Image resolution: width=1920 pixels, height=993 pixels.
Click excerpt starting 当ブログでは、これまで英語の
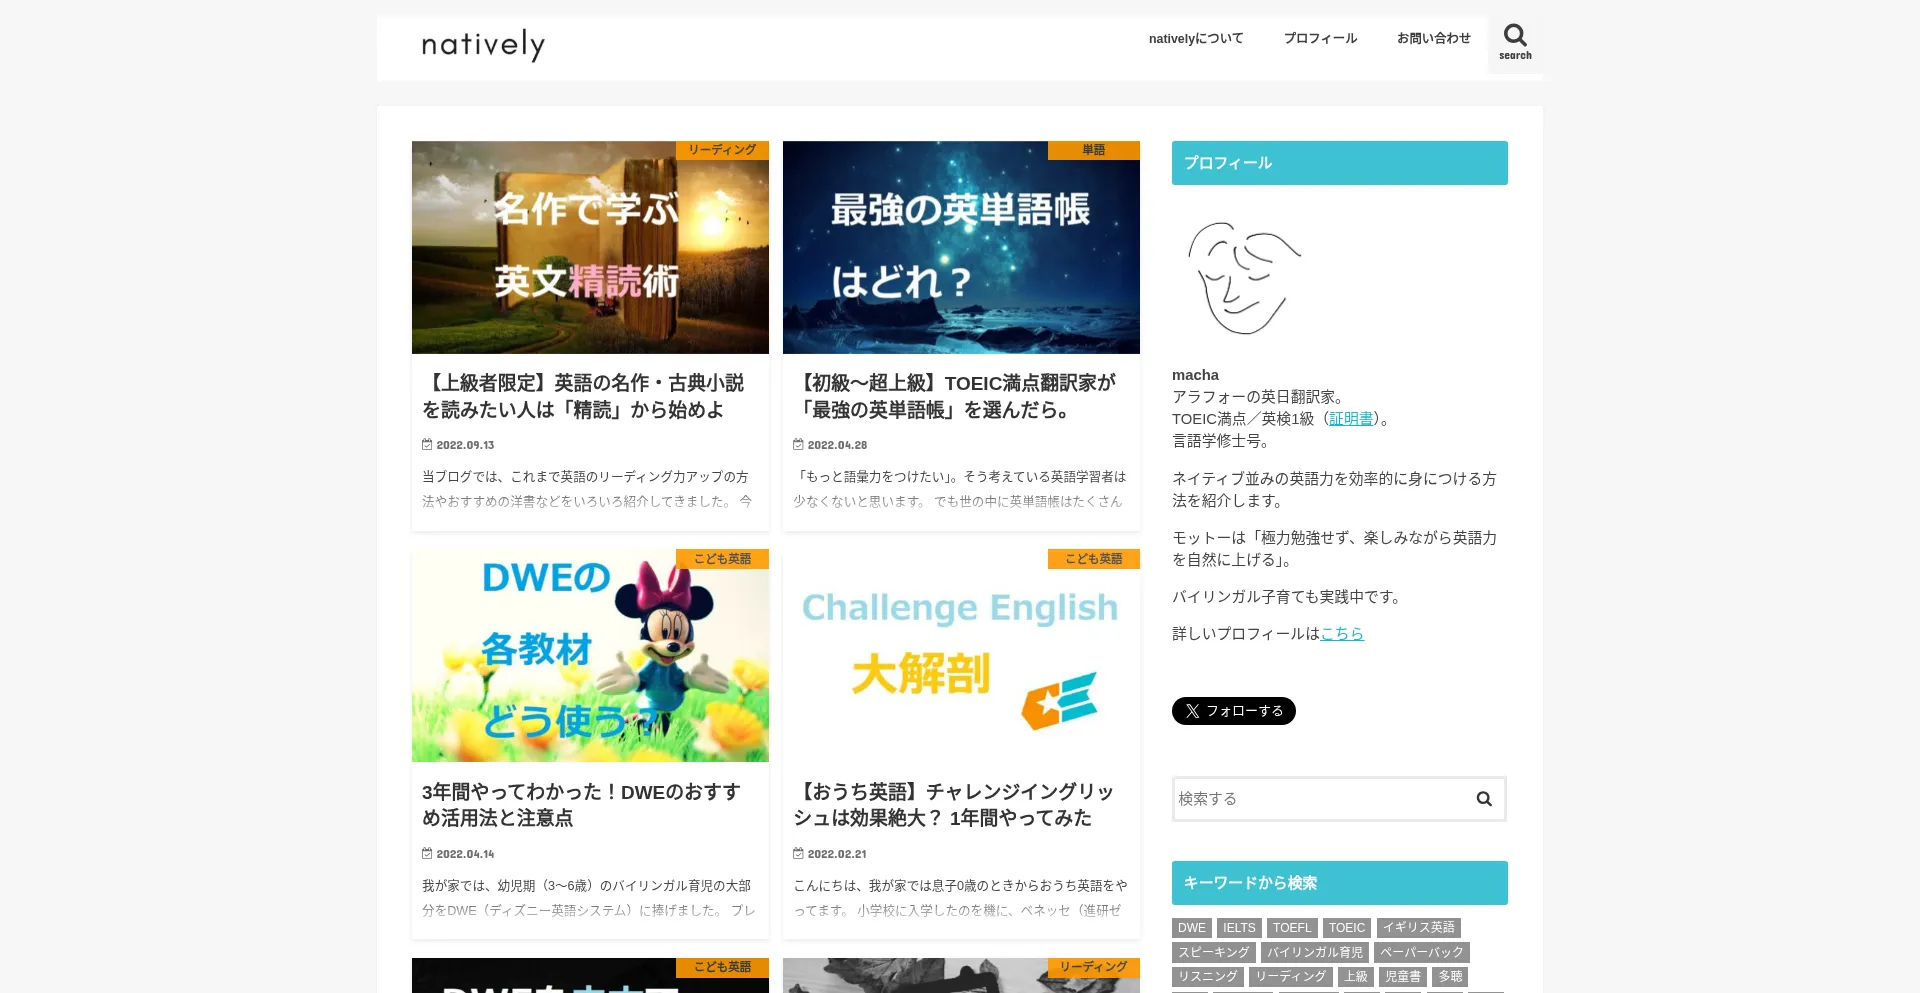pyautogui.click(x=587, y=489)
